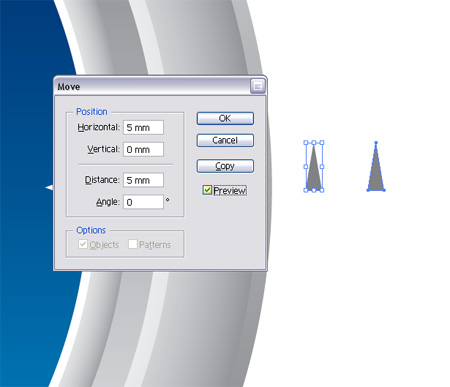Click the small white arrow on blue area

pyautogui.click(x=49, y=188)
